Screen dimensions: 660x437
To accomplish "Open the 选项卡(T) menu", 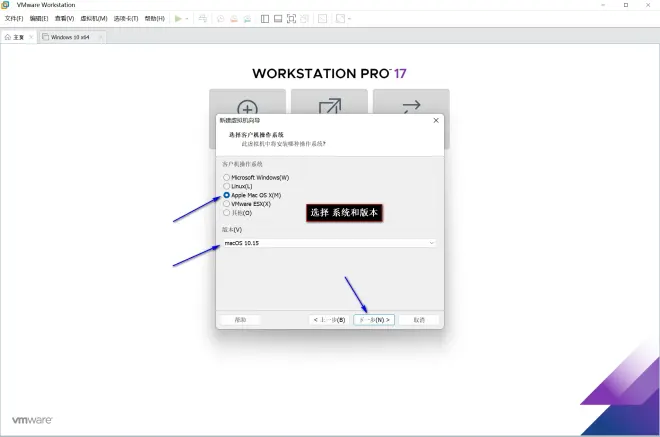I will click(x=126, y=19).
